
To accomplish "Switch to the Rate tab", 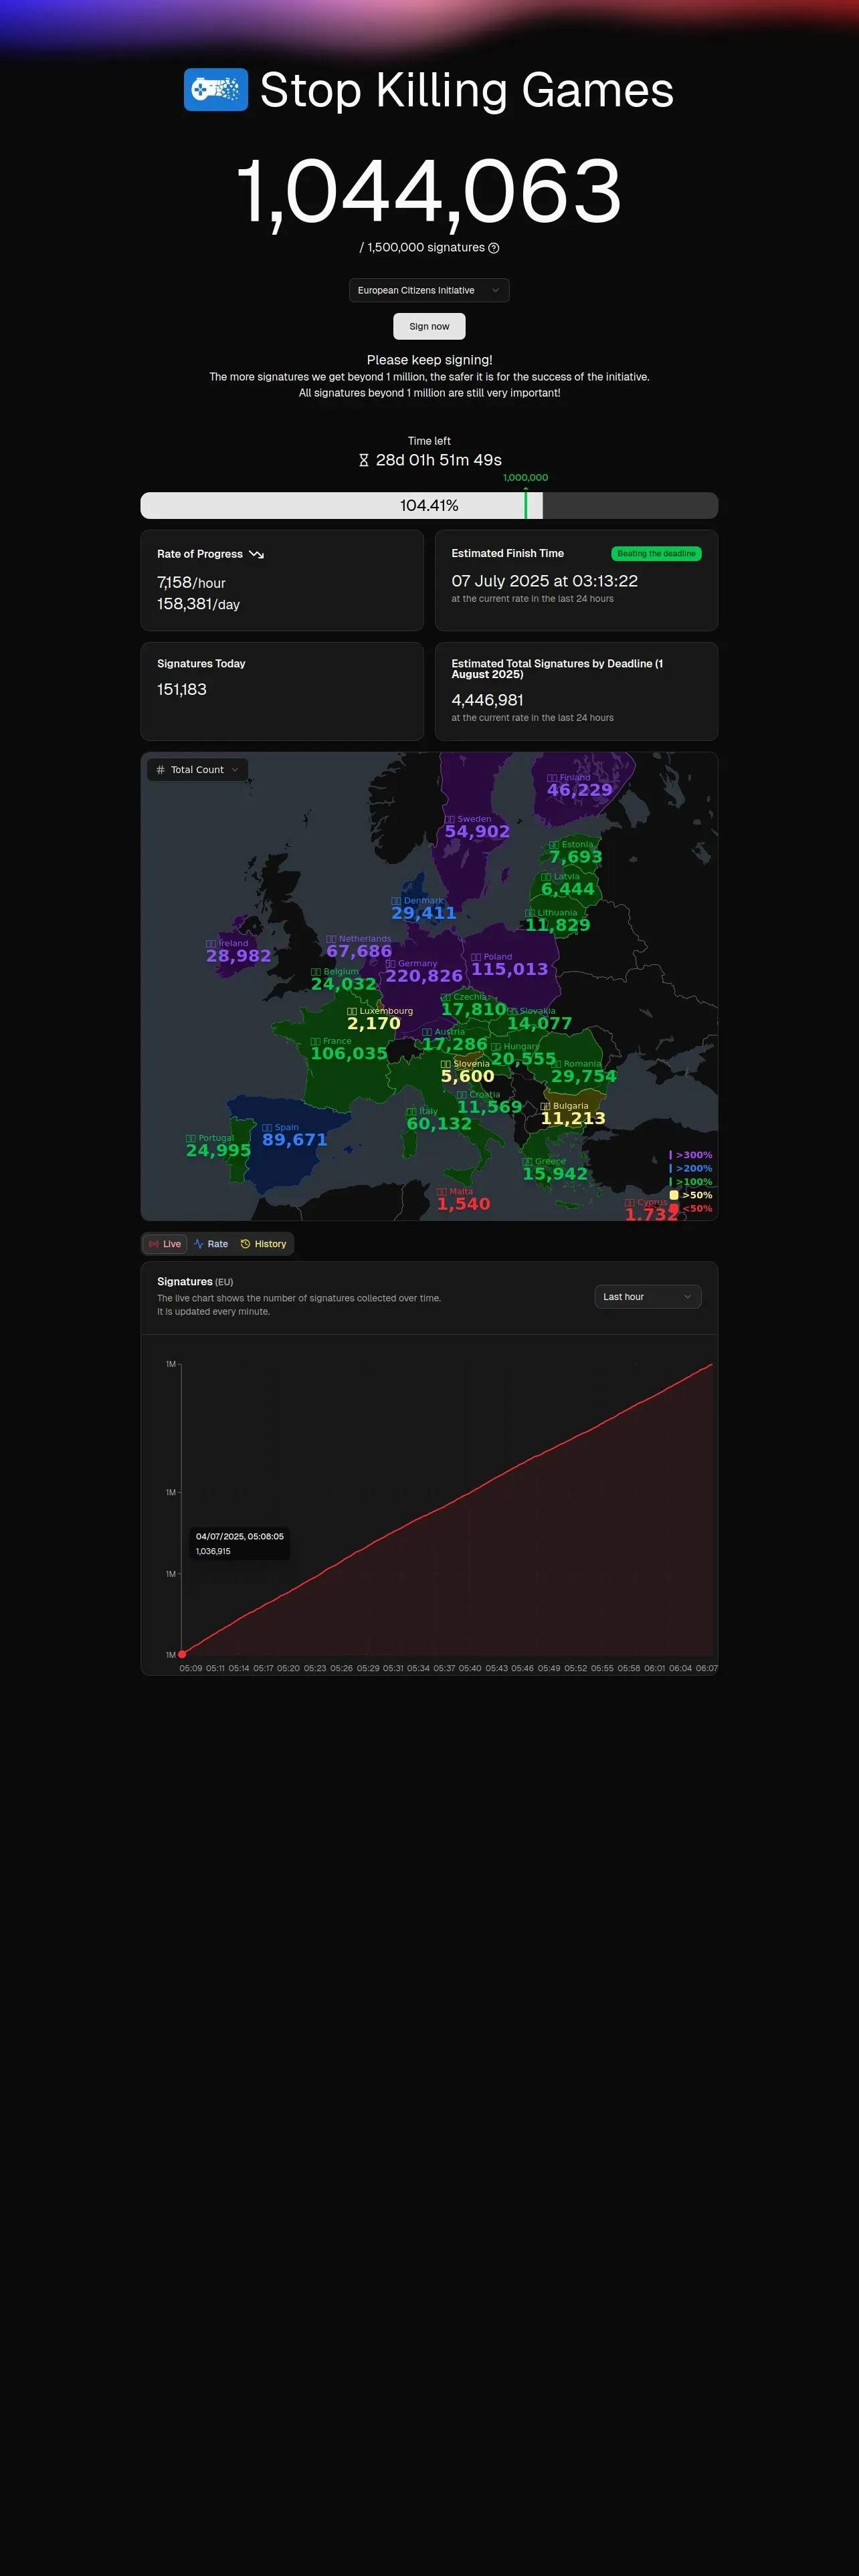I will [x=211, y=1244].
